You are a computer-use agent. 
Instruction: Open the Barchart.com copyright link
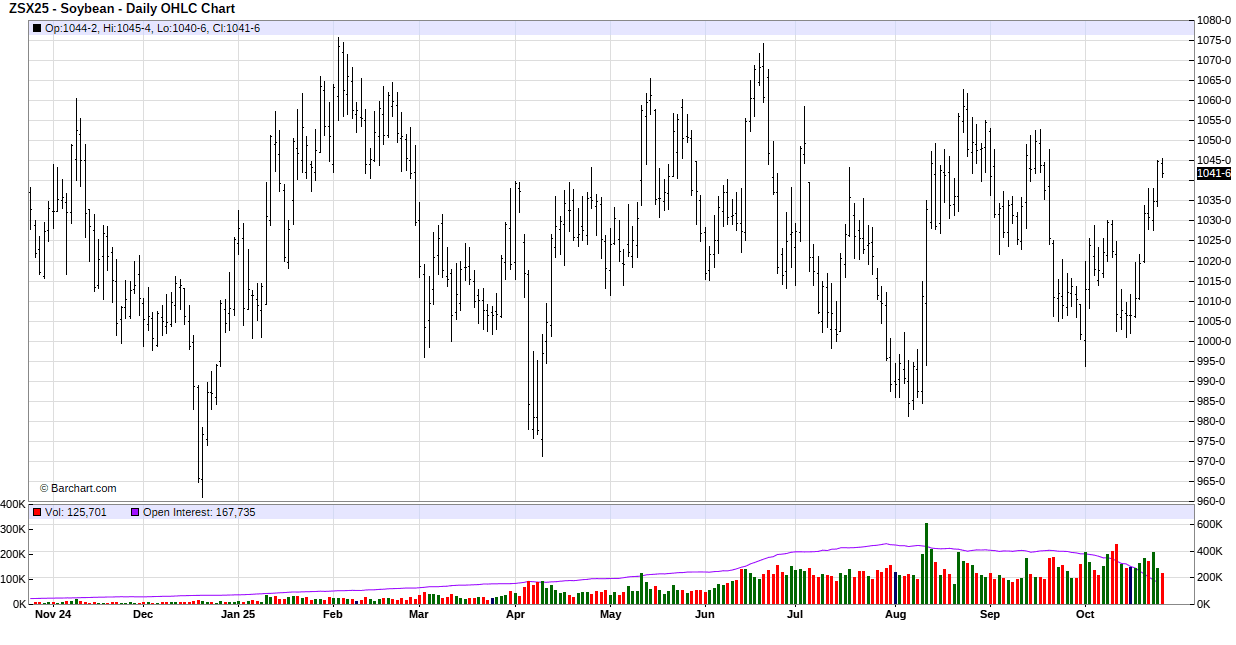[78, 488]
